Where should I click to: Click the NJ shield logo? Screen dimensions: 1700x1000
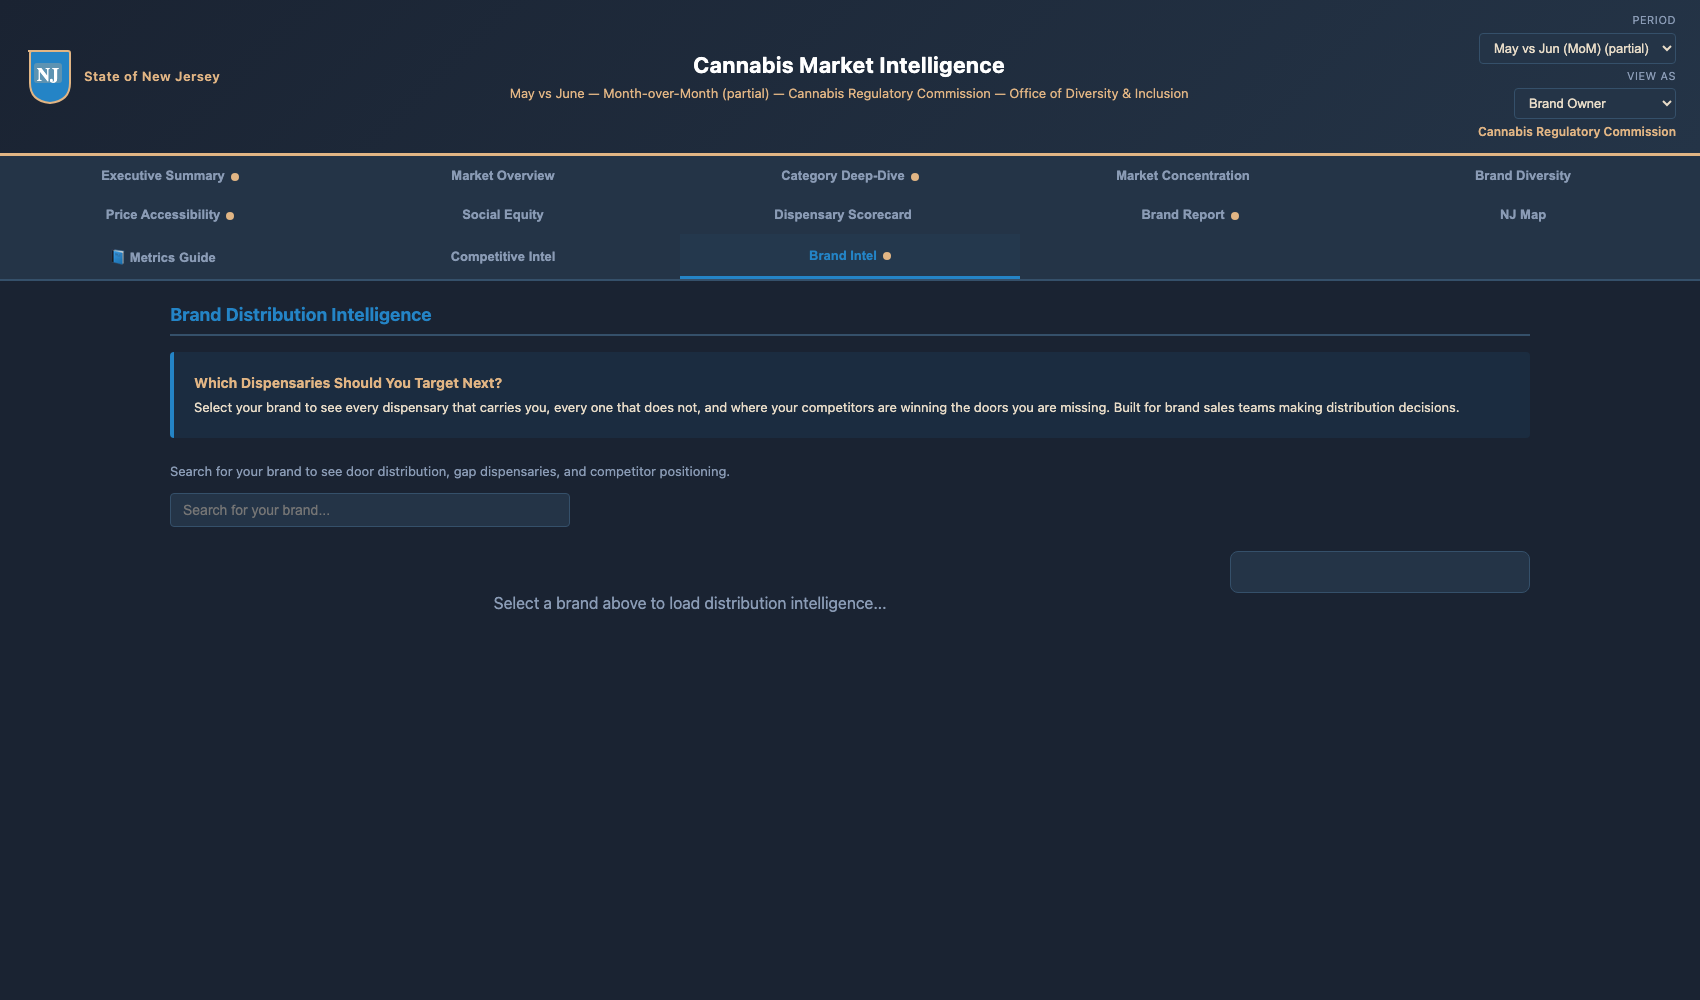pos(49,76)
